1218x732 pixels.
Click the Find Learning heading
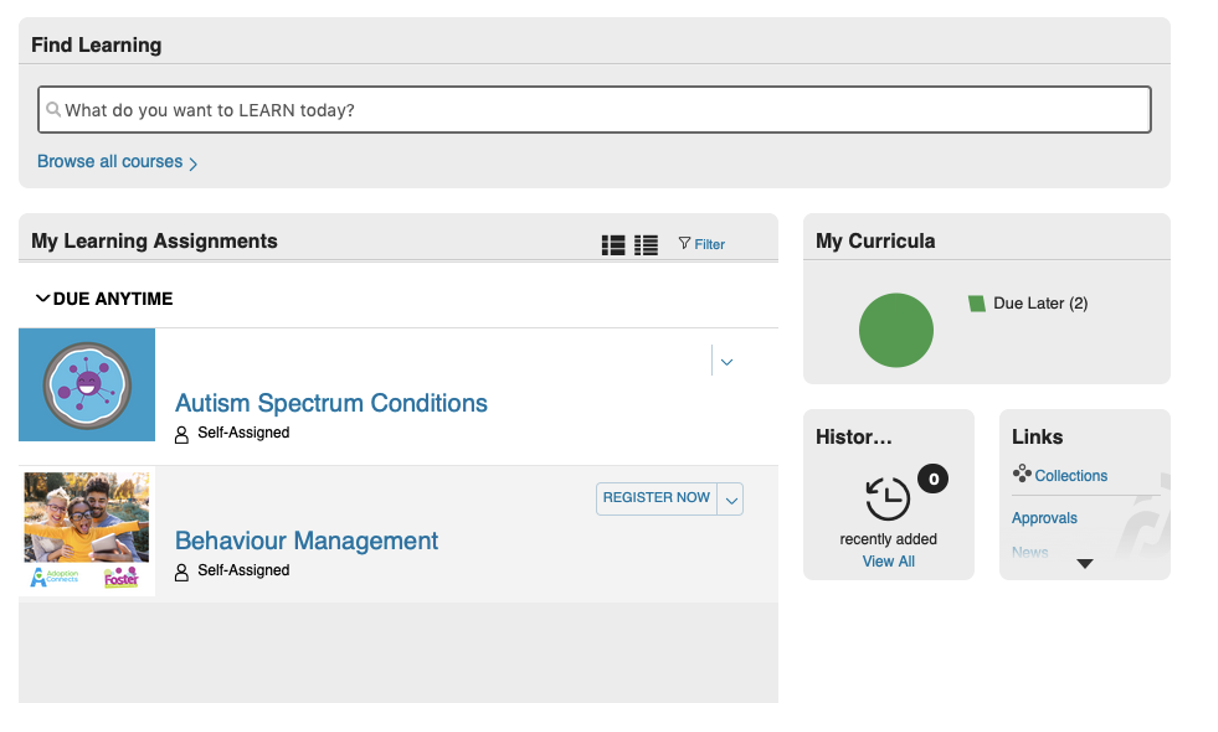tap(96, 45)
